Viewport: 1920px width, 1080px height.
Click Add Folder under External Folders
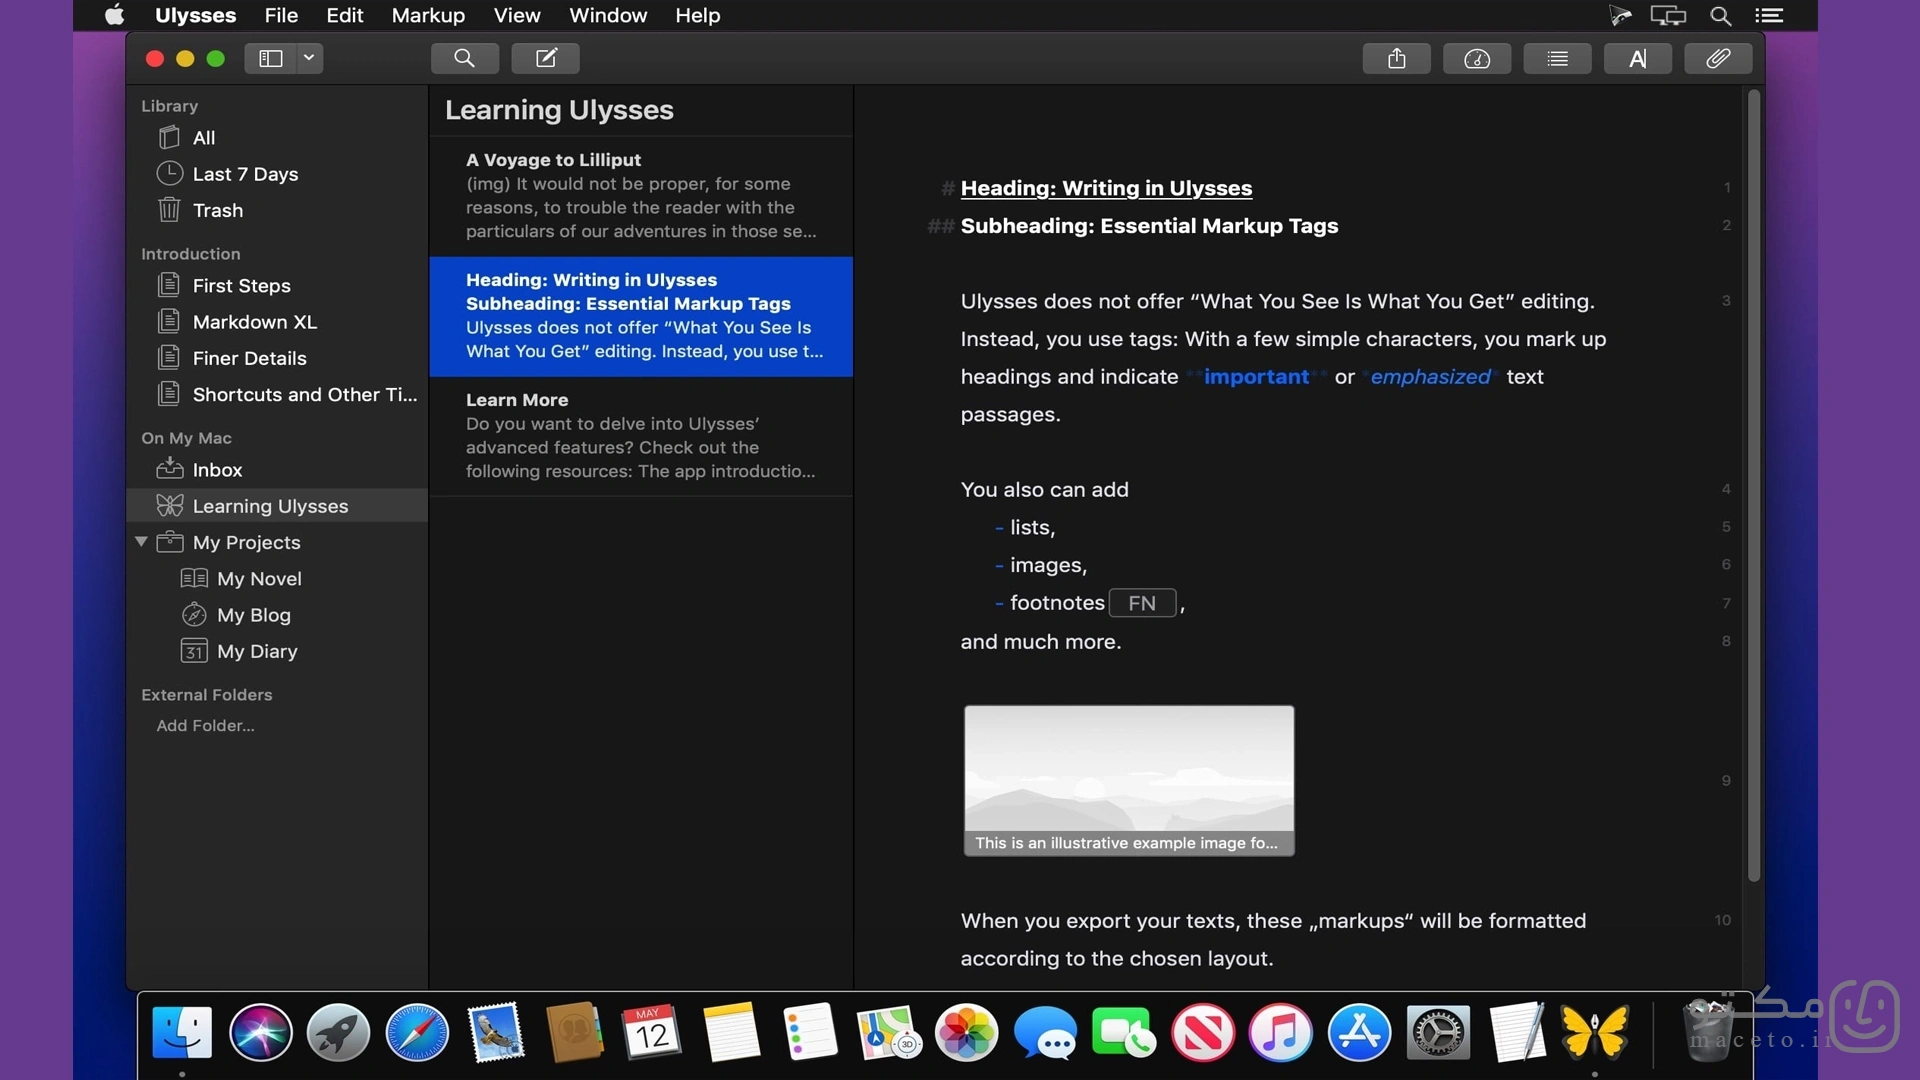[x=205, y=725]
